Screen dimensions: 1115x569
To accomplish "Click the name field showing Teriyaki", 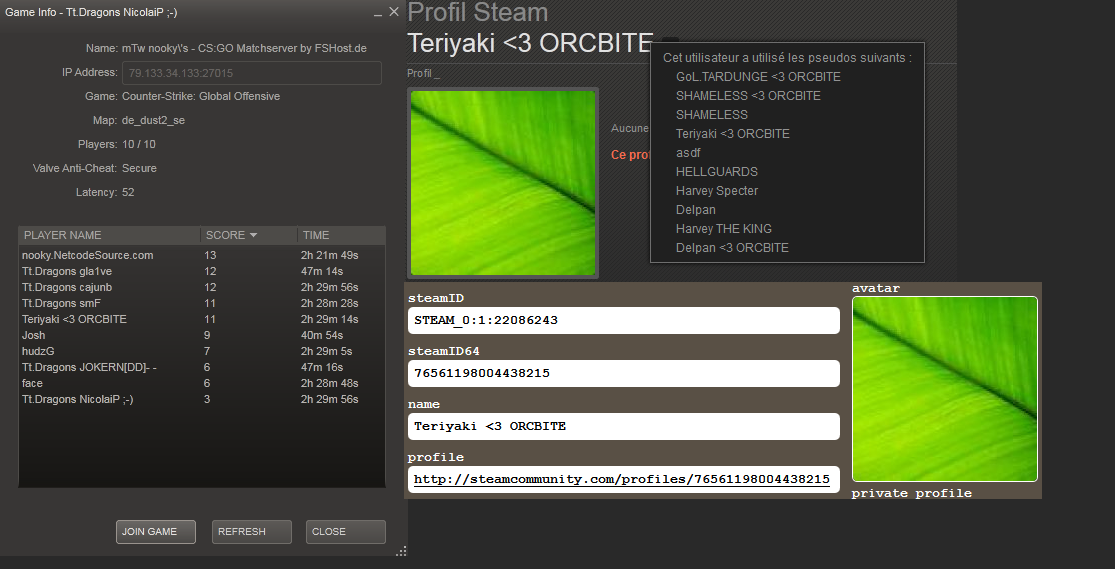I will 624,426.
